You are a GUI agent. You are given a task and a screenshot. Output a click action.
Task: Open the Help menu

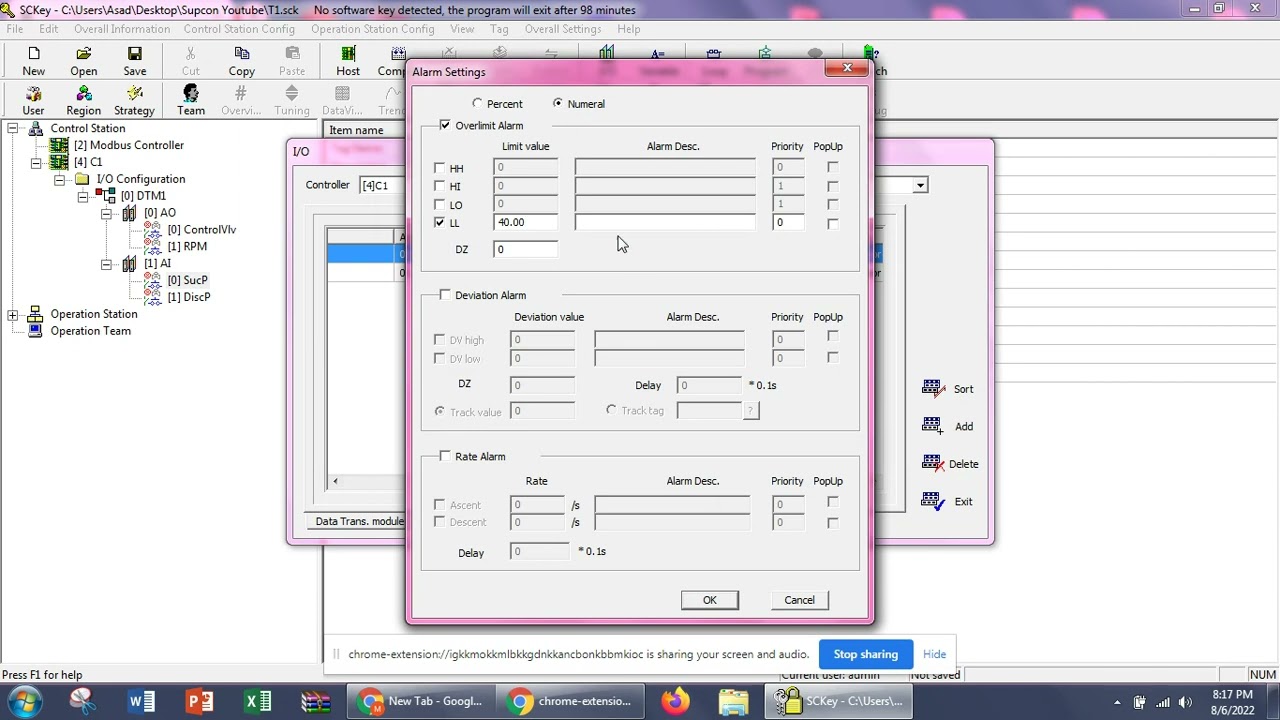[x=628, y=29]
